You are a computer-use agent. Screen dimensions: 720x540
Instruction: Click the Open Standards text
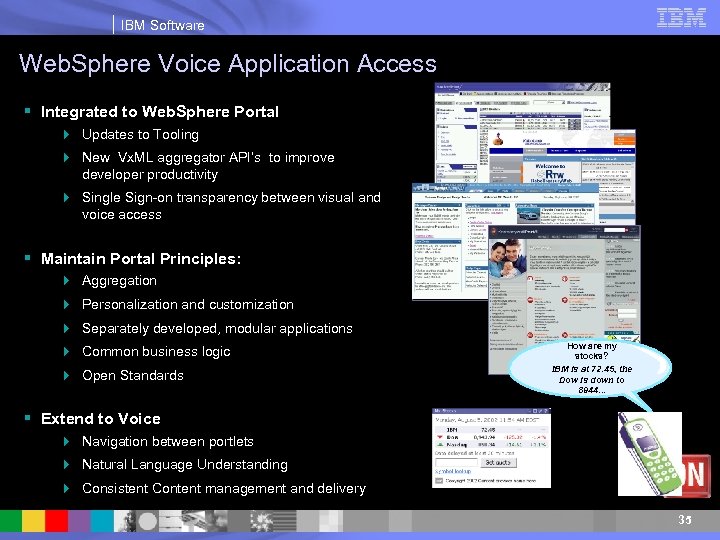click(133, 376)
